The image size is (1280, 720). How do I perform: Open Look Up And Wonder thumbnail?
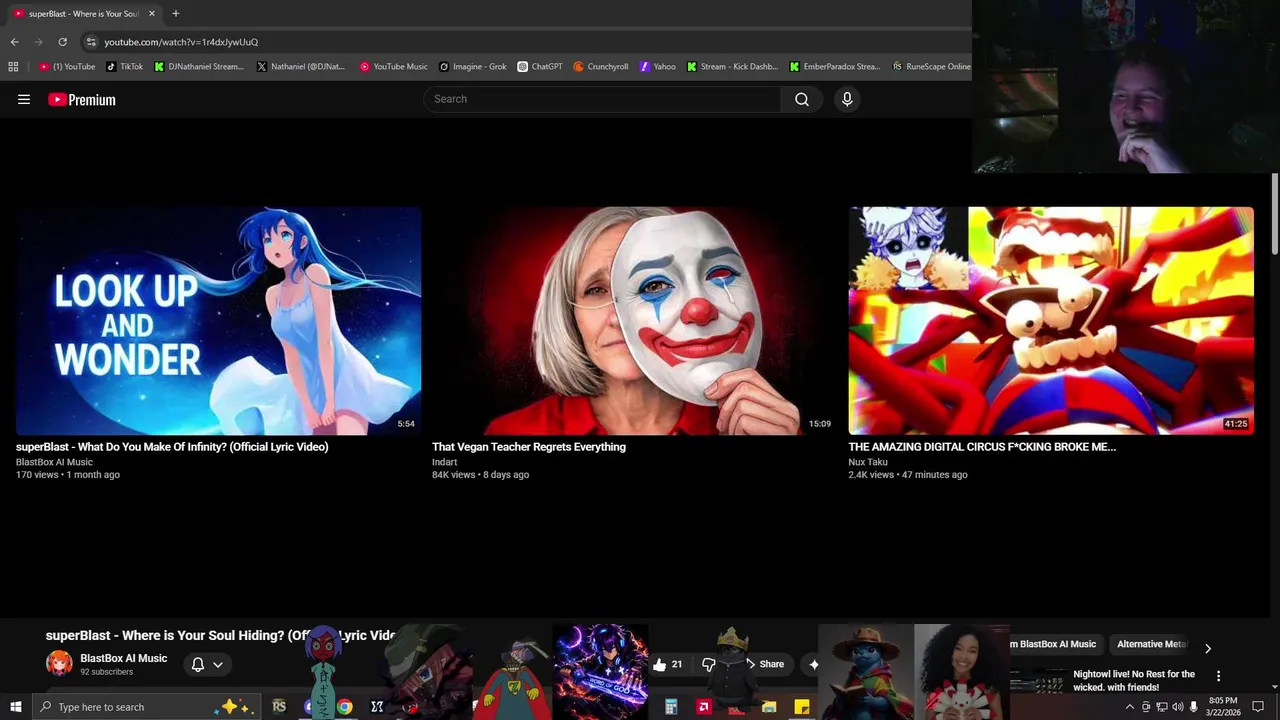click(218, 320)
